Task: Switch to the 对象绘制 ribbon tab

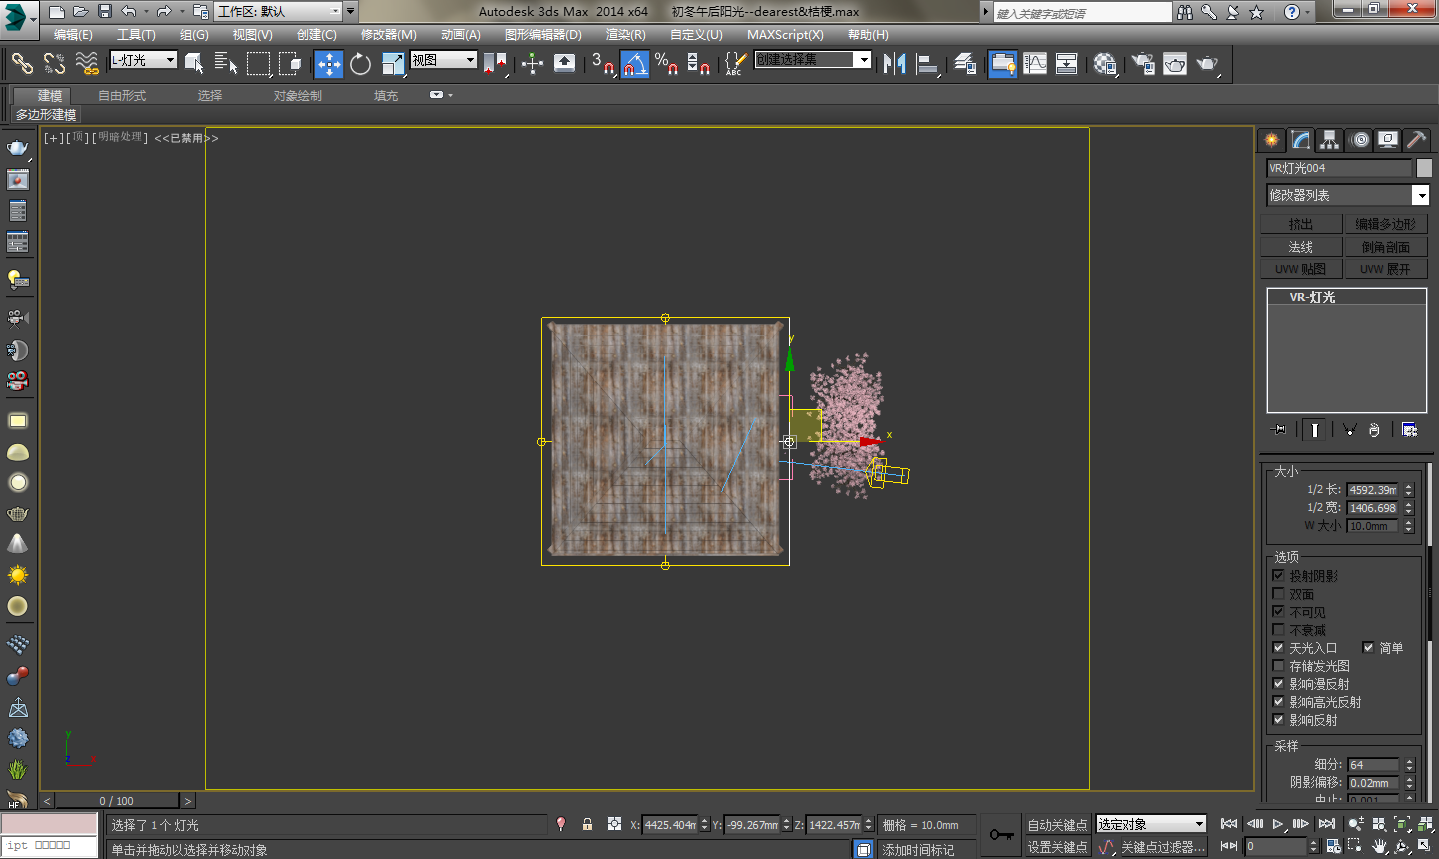Action: coord(298,96)
